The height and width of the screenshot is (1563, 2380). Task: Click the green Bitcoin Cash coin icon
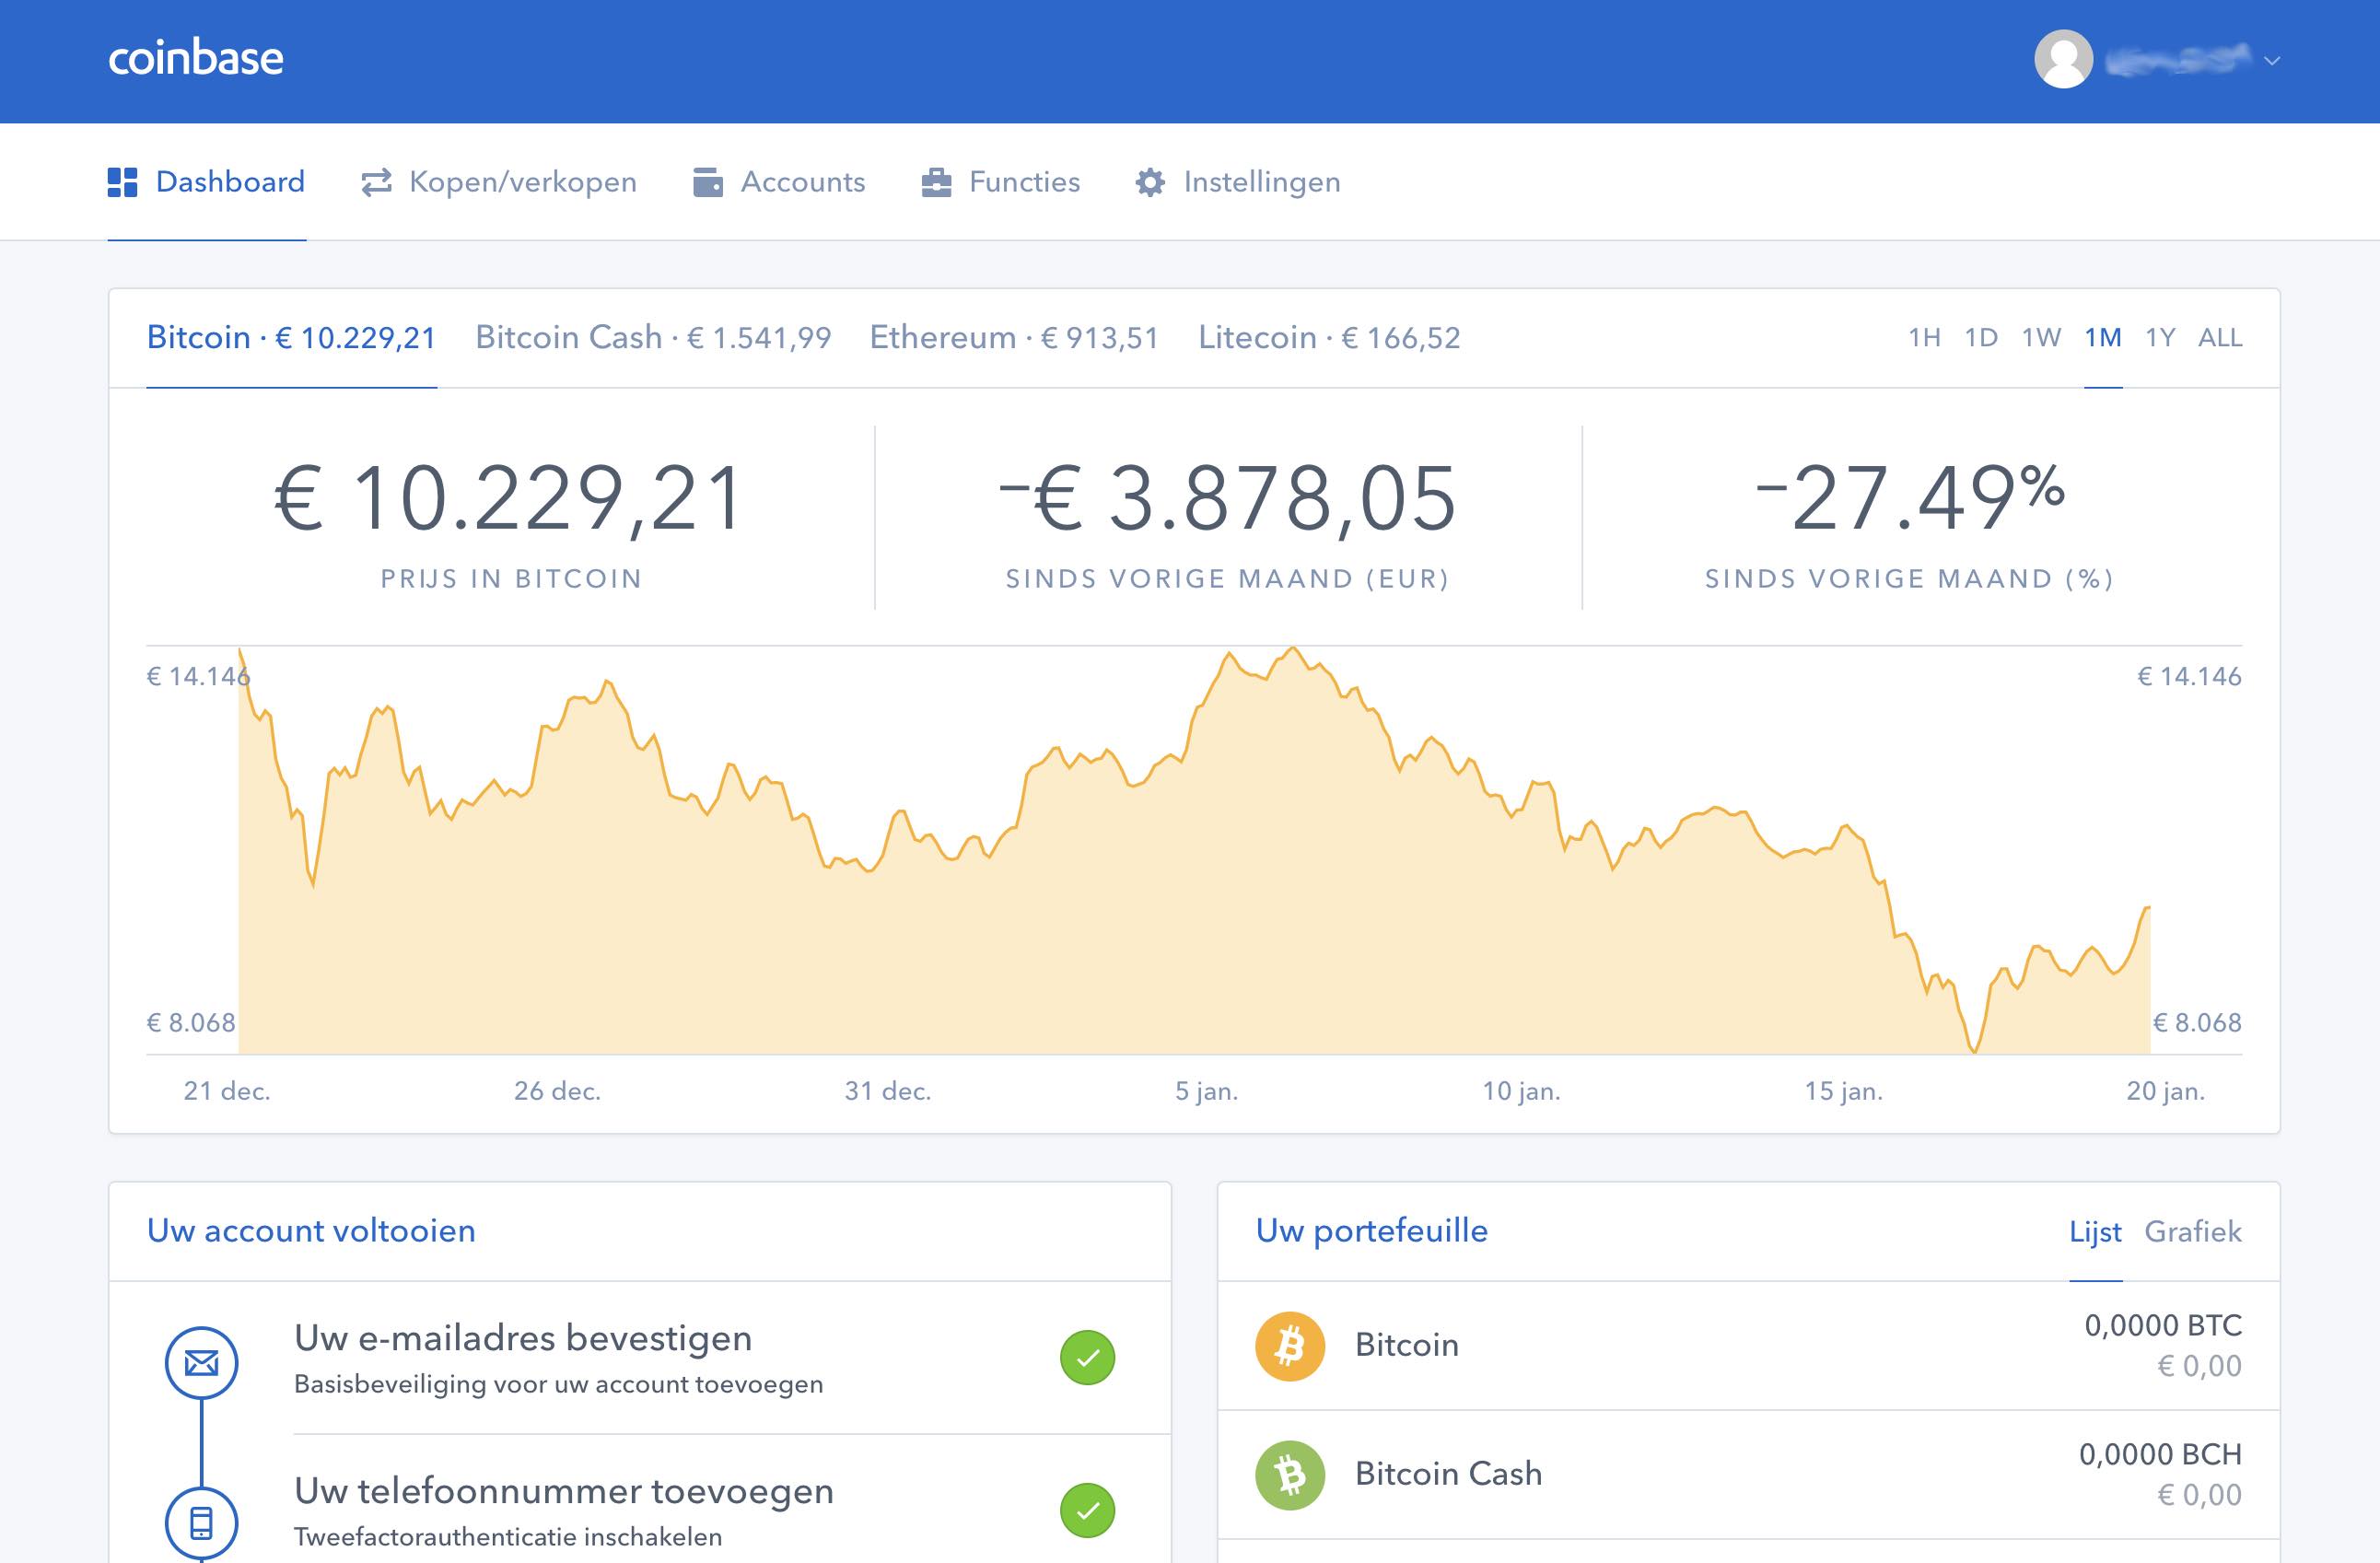click(1290, 1475)
